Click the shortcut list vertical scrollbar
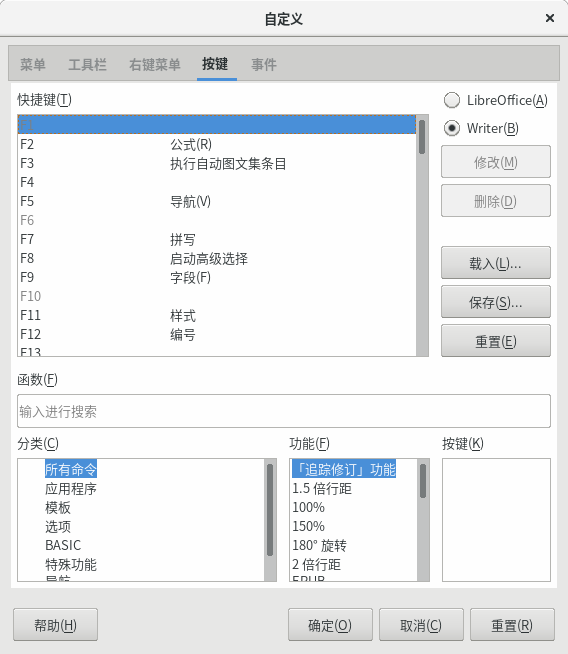Screen dimensions: 568x654 pyautogui.click(x=422, y=236)
